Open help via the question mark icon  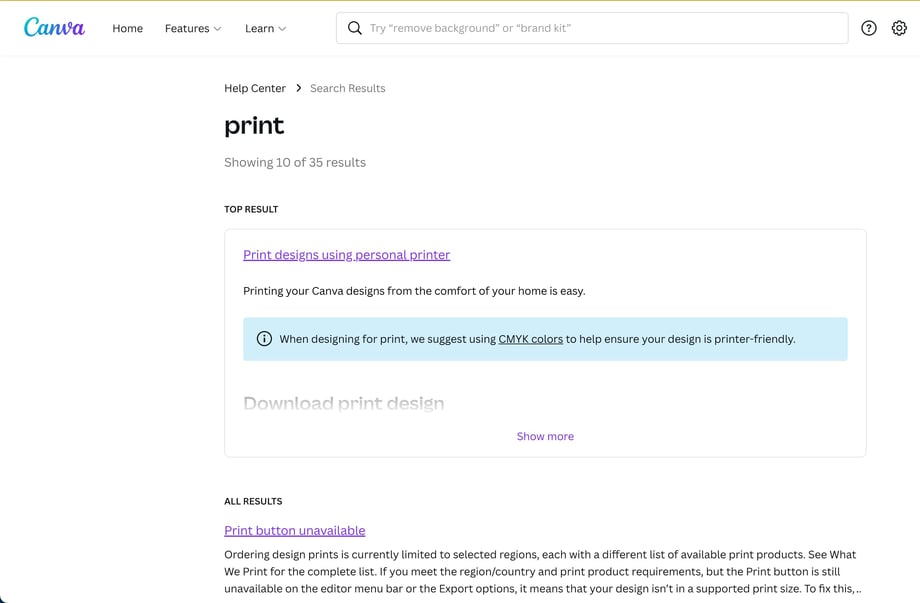pos(868,28)
